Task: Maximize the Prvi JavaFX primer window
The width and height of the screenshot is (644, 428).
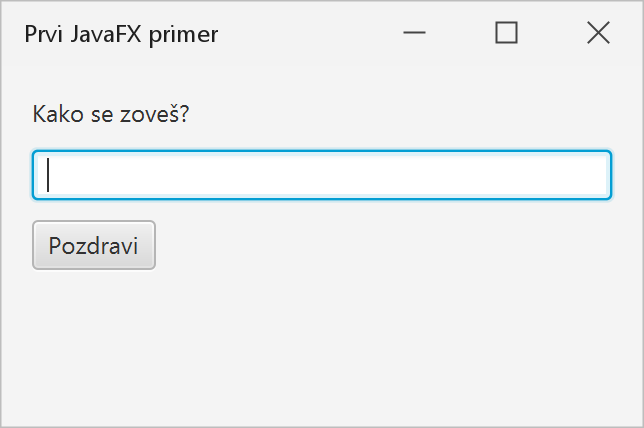Action: pos(506,33)
